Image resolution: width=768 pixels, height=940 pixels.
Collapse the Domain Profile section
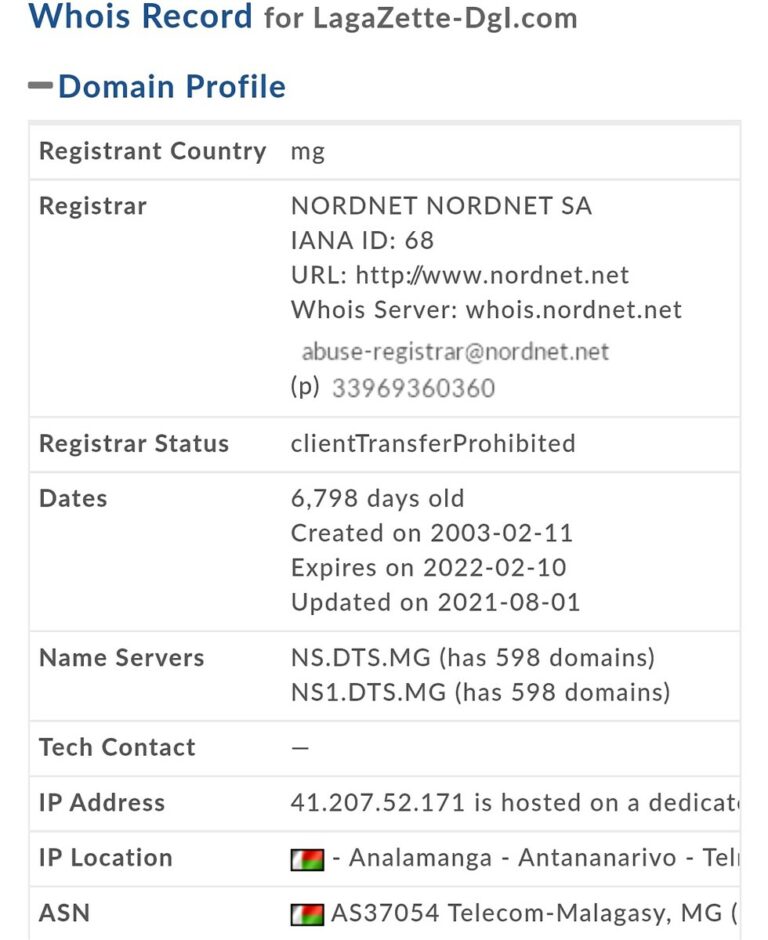tap(40, 86)
